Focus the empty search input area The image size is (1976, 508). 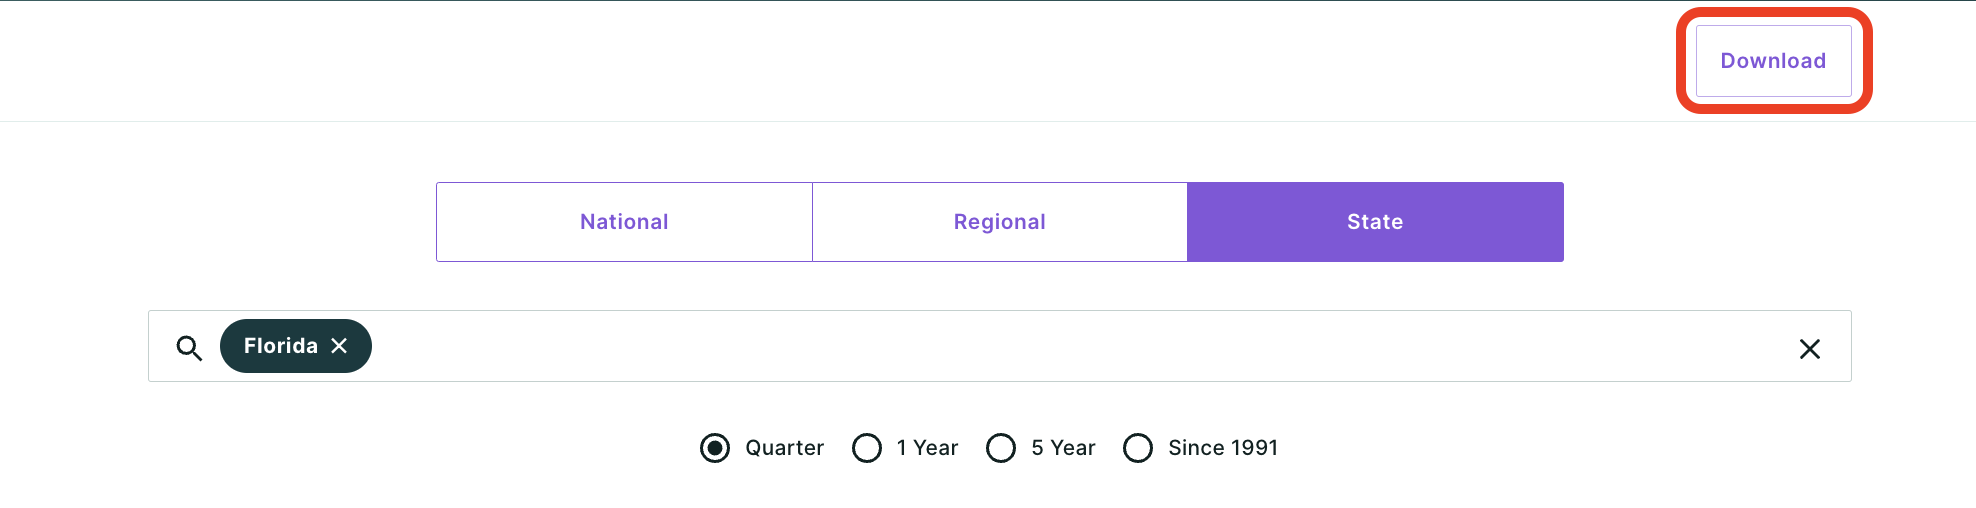[x=1080, y=346]
